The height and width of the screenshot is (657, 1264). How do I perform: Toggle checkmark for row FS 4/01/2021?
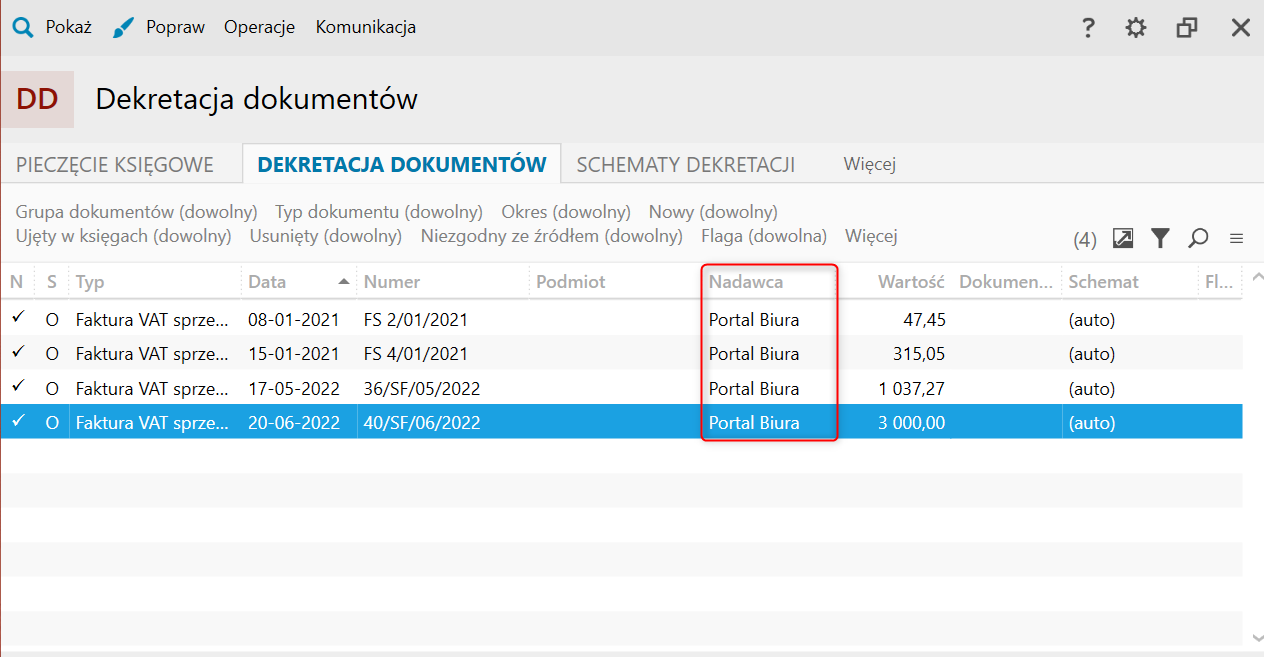17,353
